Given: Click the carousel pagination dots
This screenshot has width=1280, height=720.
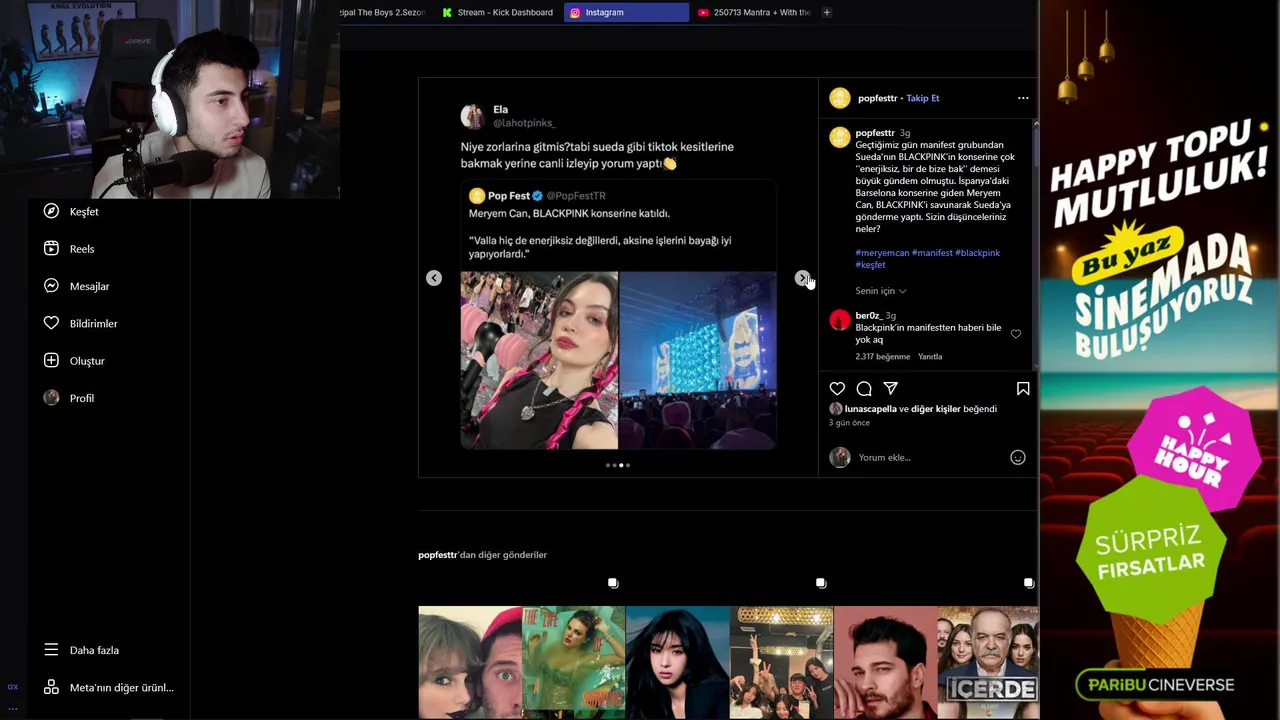Looking at the screenshot, I should tap(618, 465).
